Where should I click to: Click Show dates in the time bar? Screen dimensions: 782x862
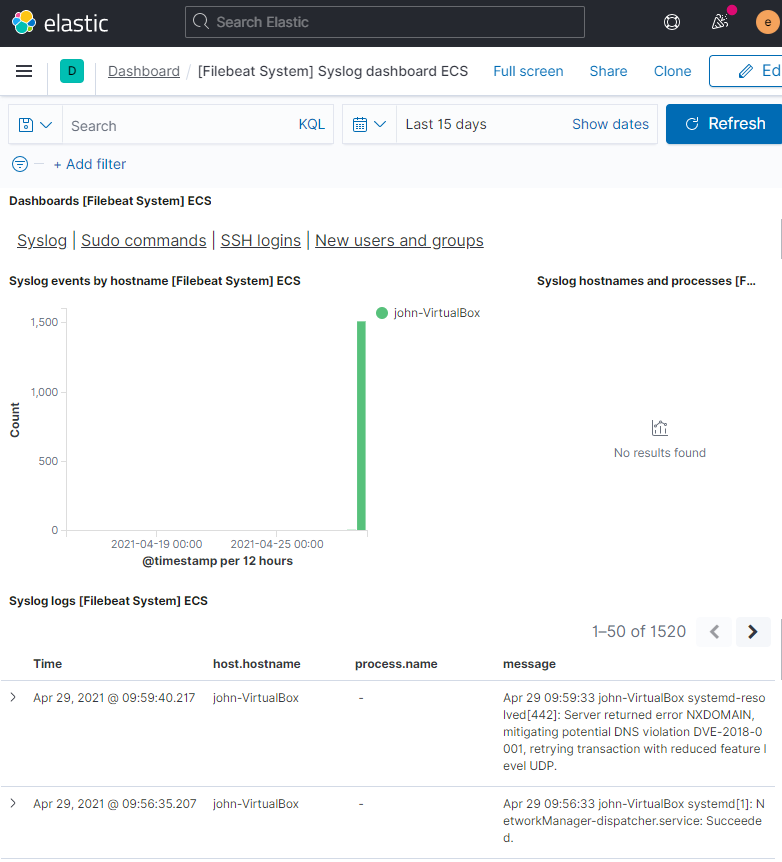[610, 124]
